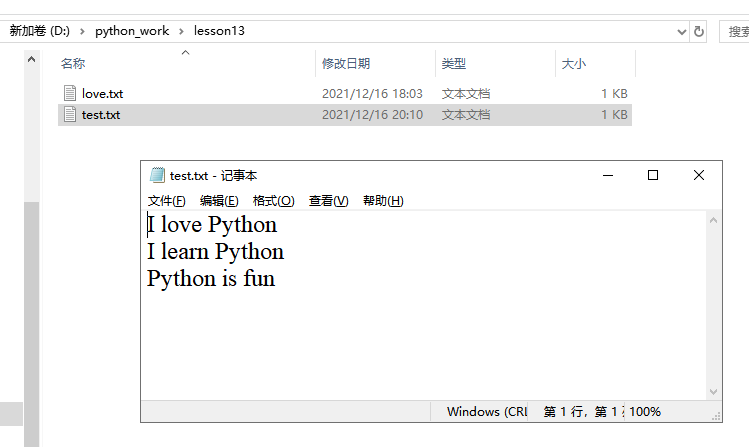The image size is (749, 447).
Task: Click the Notepad scroll down arrow
Action: [714, 392]
